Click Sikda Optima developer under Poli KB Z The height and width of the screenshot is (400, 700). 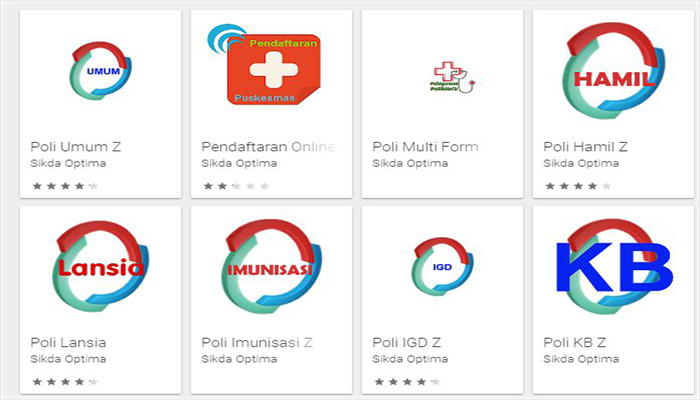[581, 359]
